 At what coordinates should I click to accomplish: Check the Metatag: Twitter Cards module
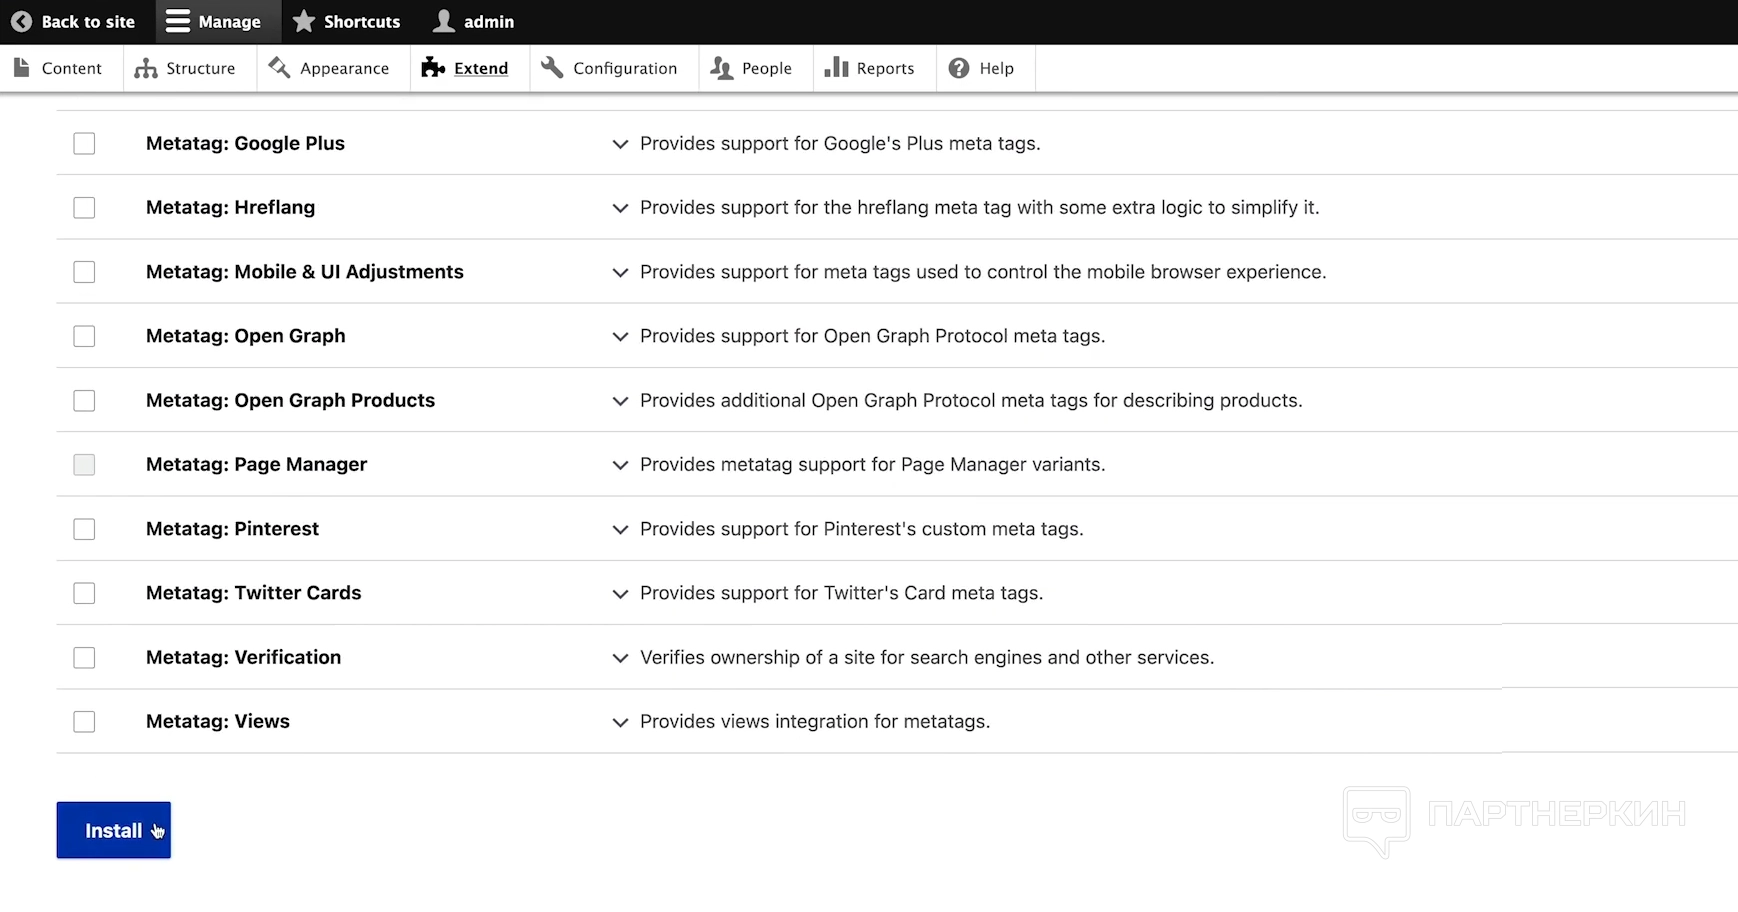(84, 593)
